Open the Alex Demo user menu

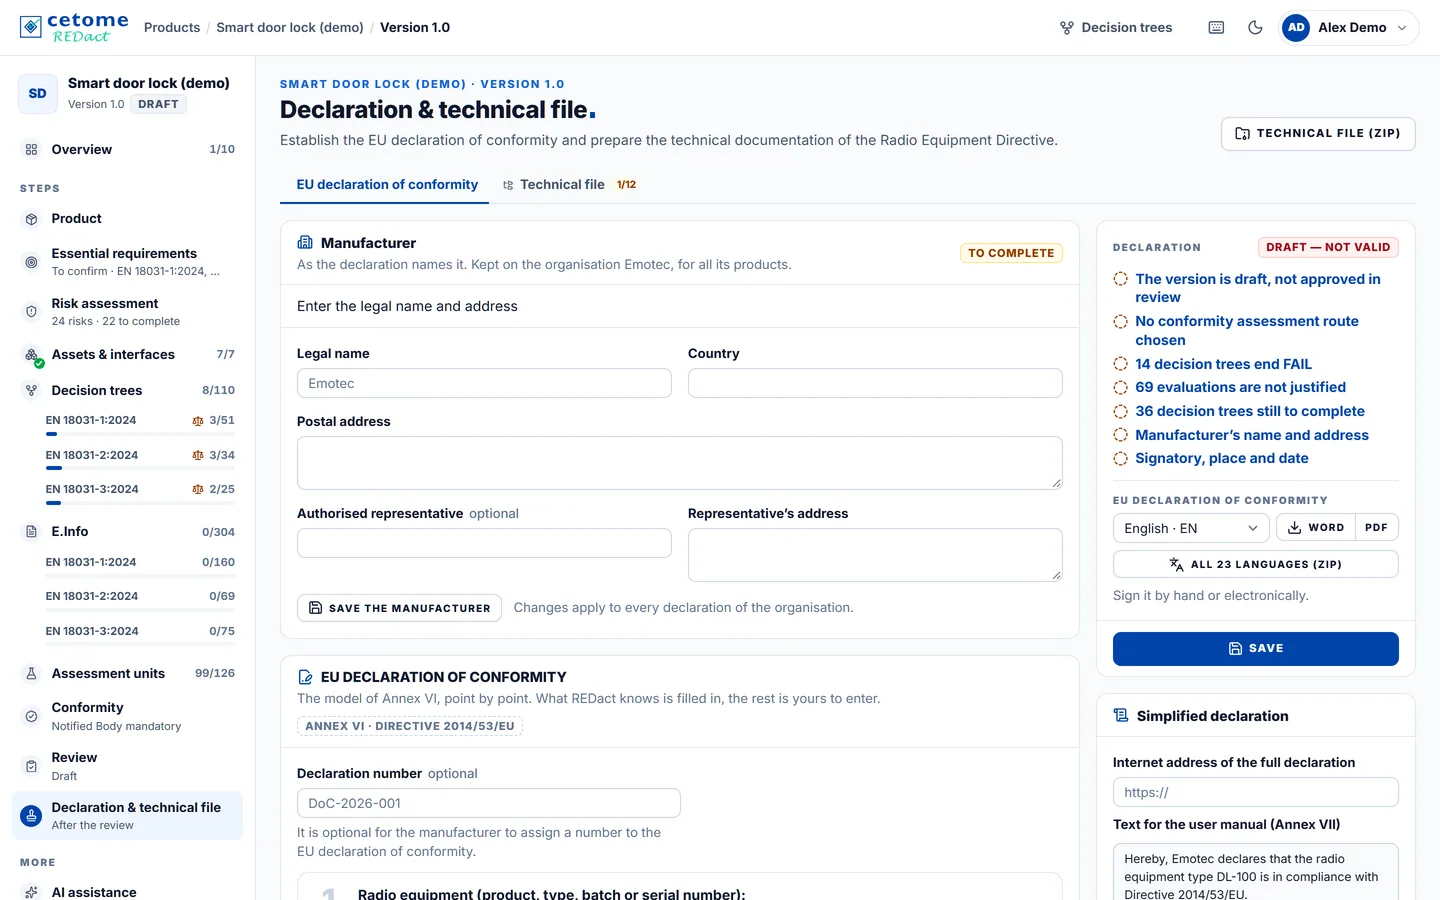[x=1349, y=28]
